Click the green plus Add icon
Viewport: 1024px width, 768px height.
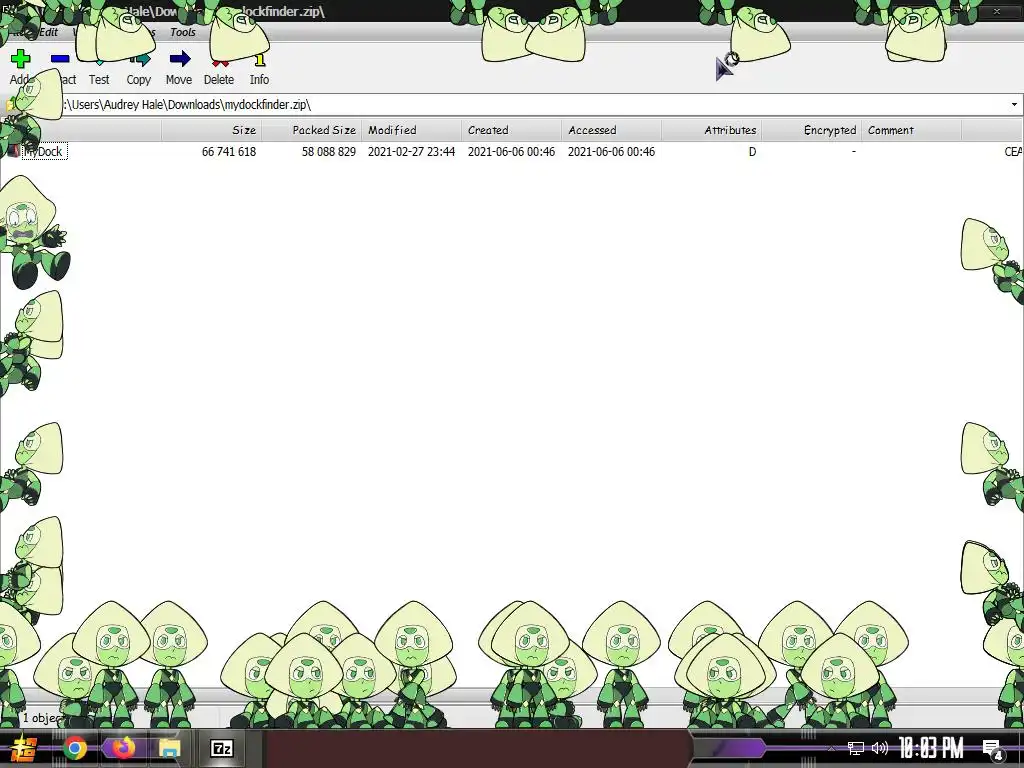[x=20, y=59]
